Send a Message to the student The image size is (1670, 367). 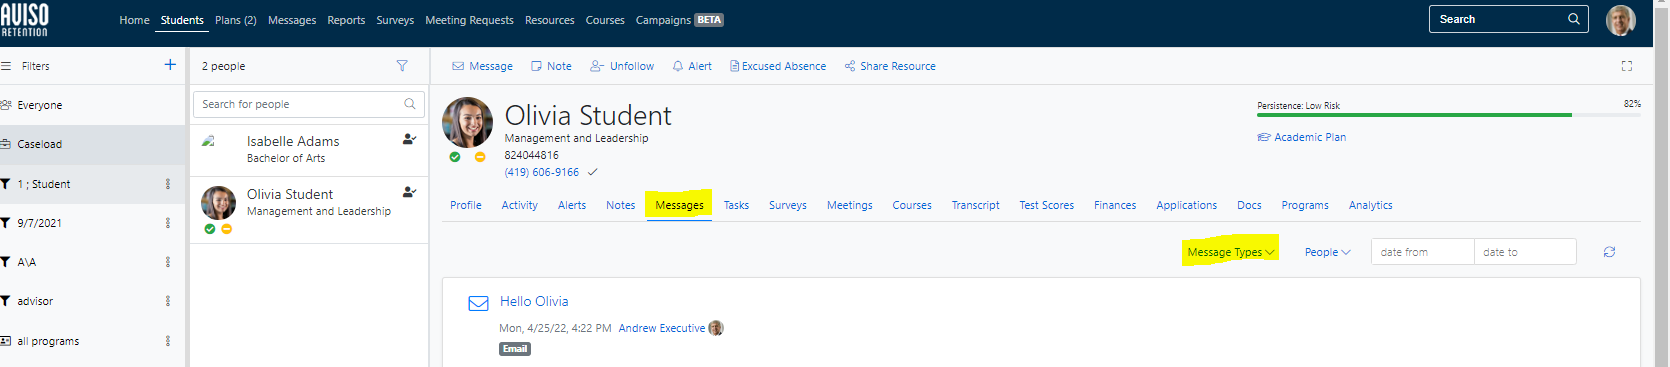coord(482,66)
